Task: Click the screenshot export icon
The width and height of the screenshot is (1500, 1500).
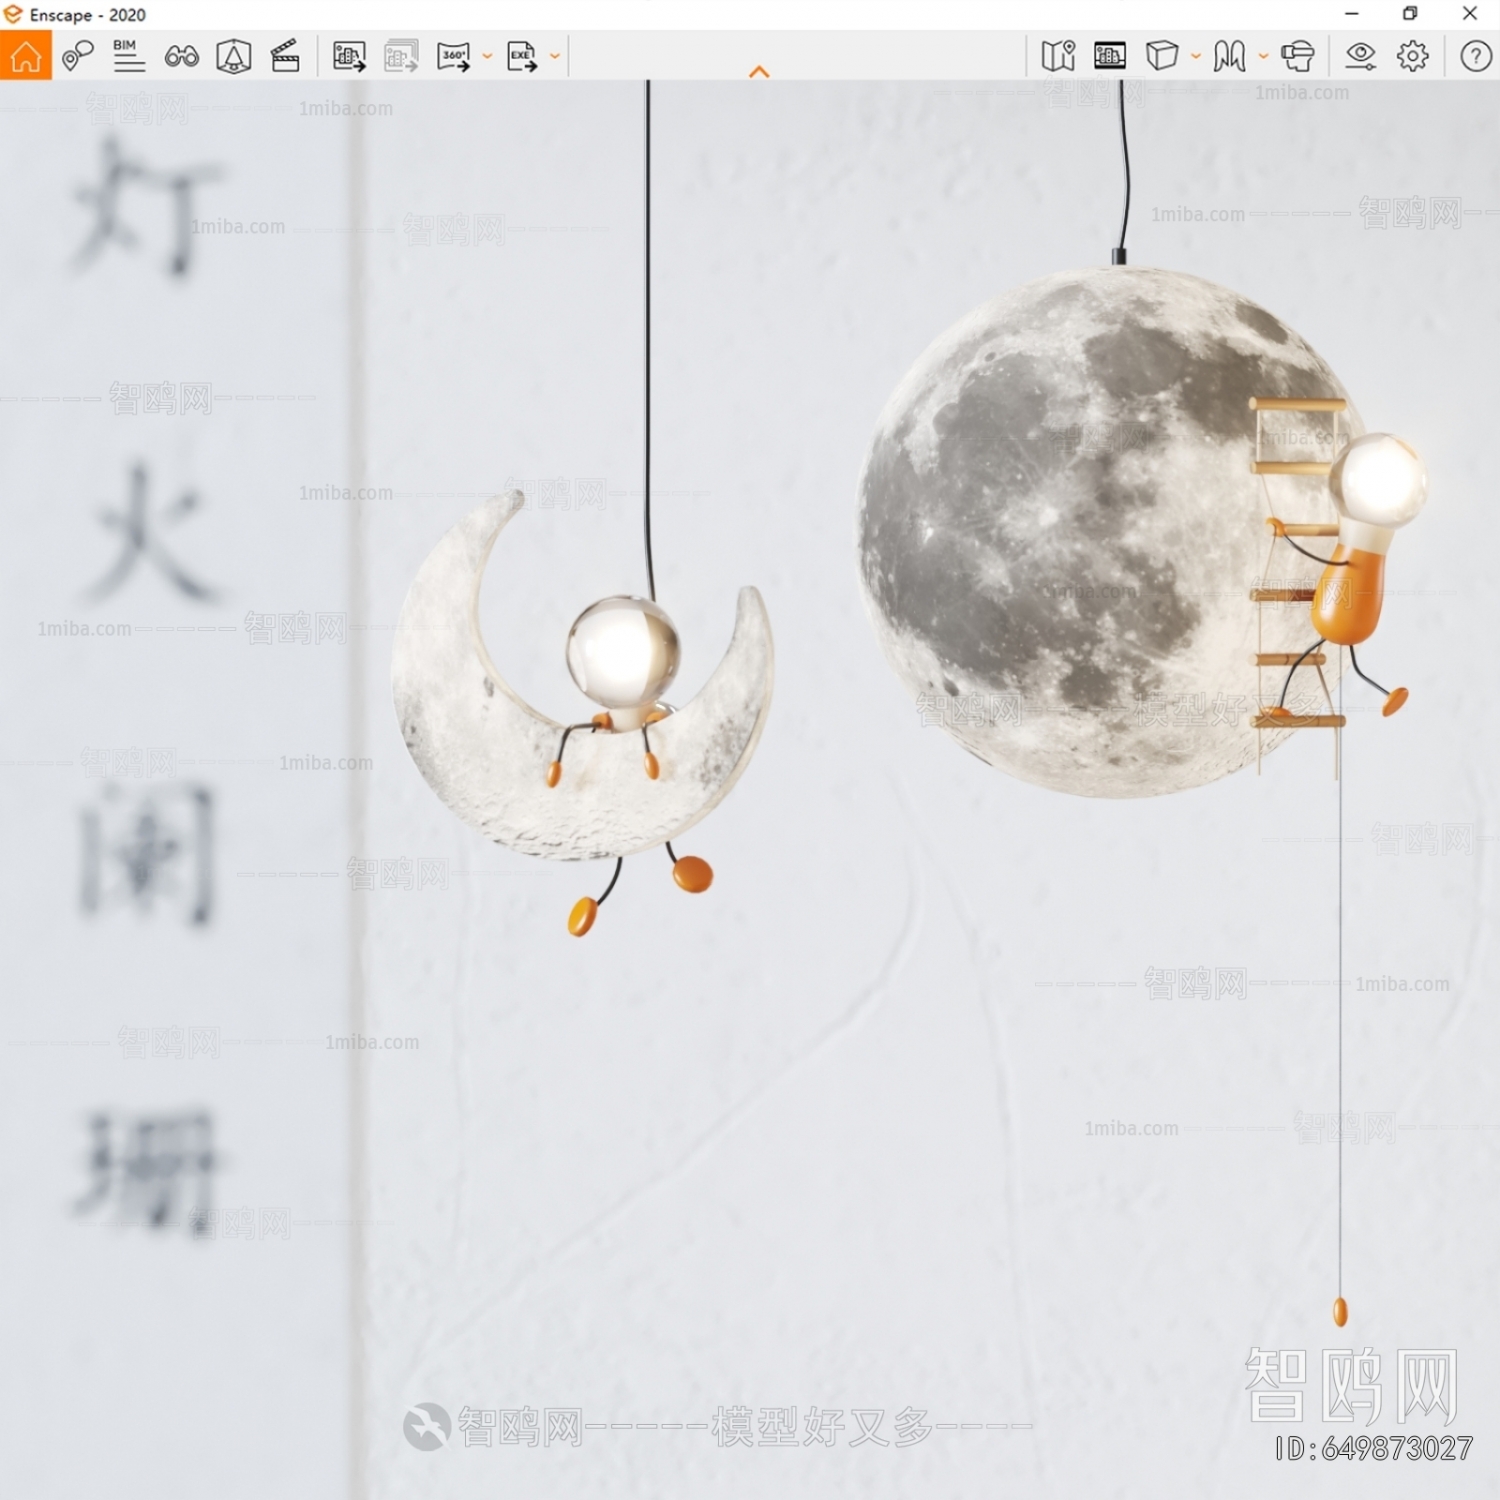Action: (x=349, y=56)
